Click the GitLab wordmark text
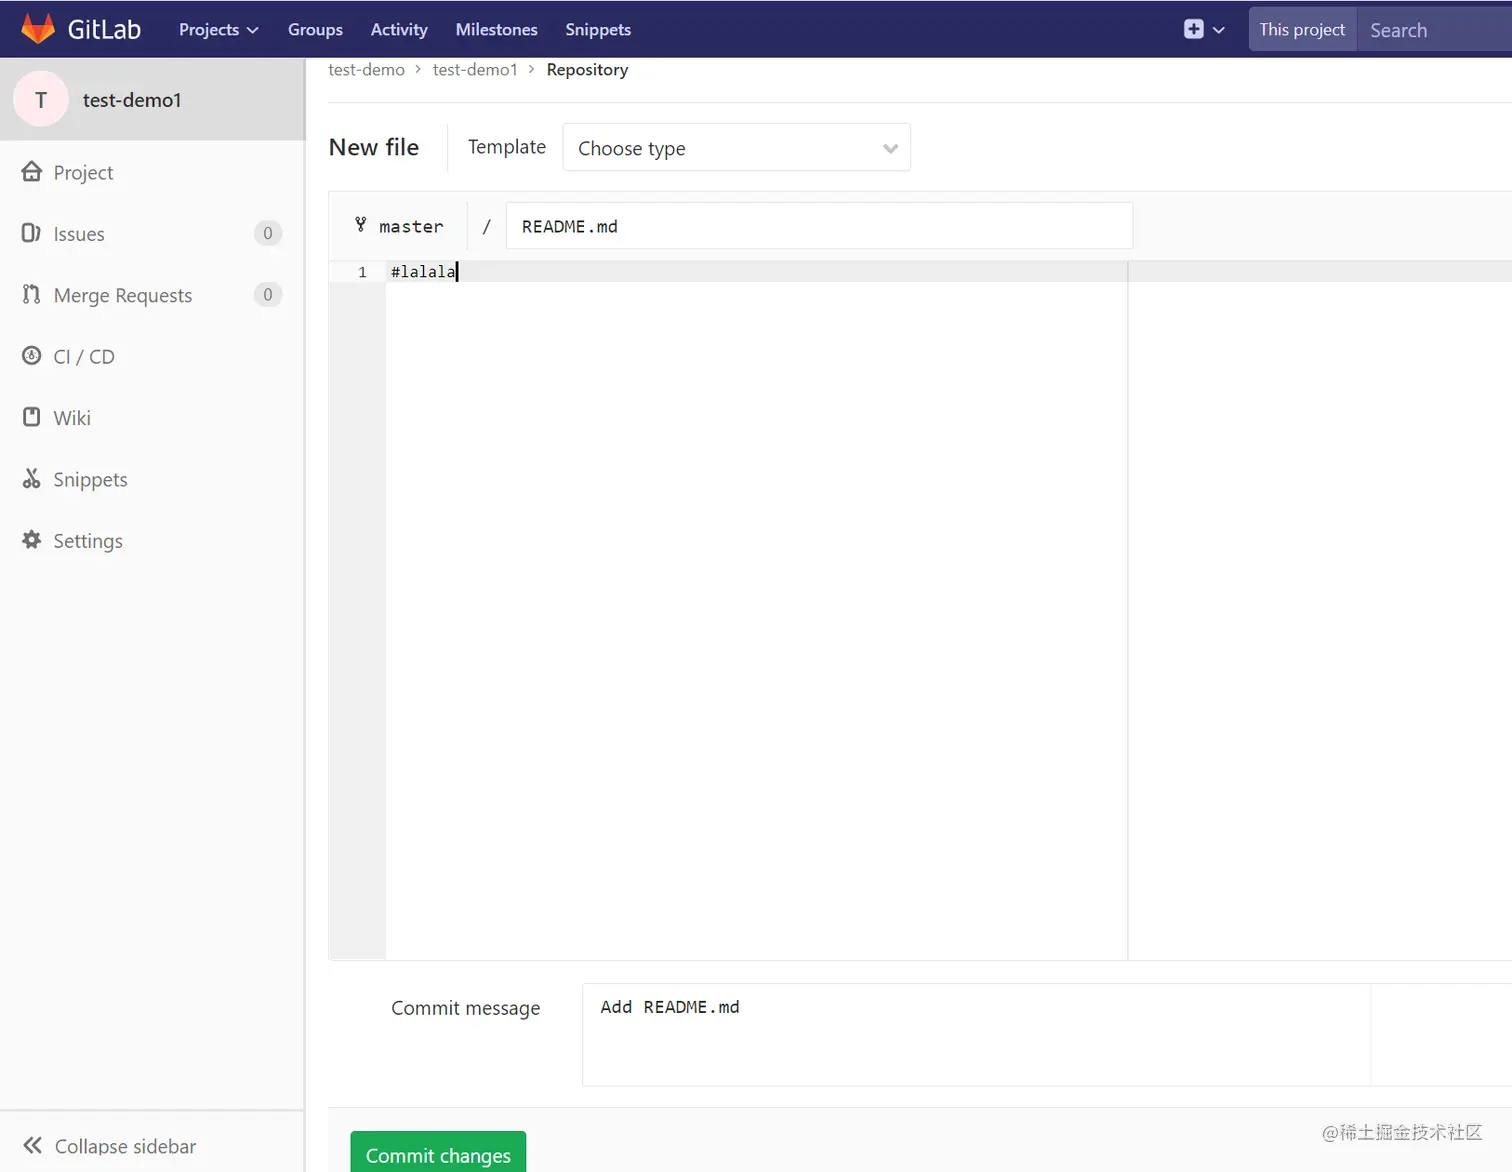 (x=104, y=29)
